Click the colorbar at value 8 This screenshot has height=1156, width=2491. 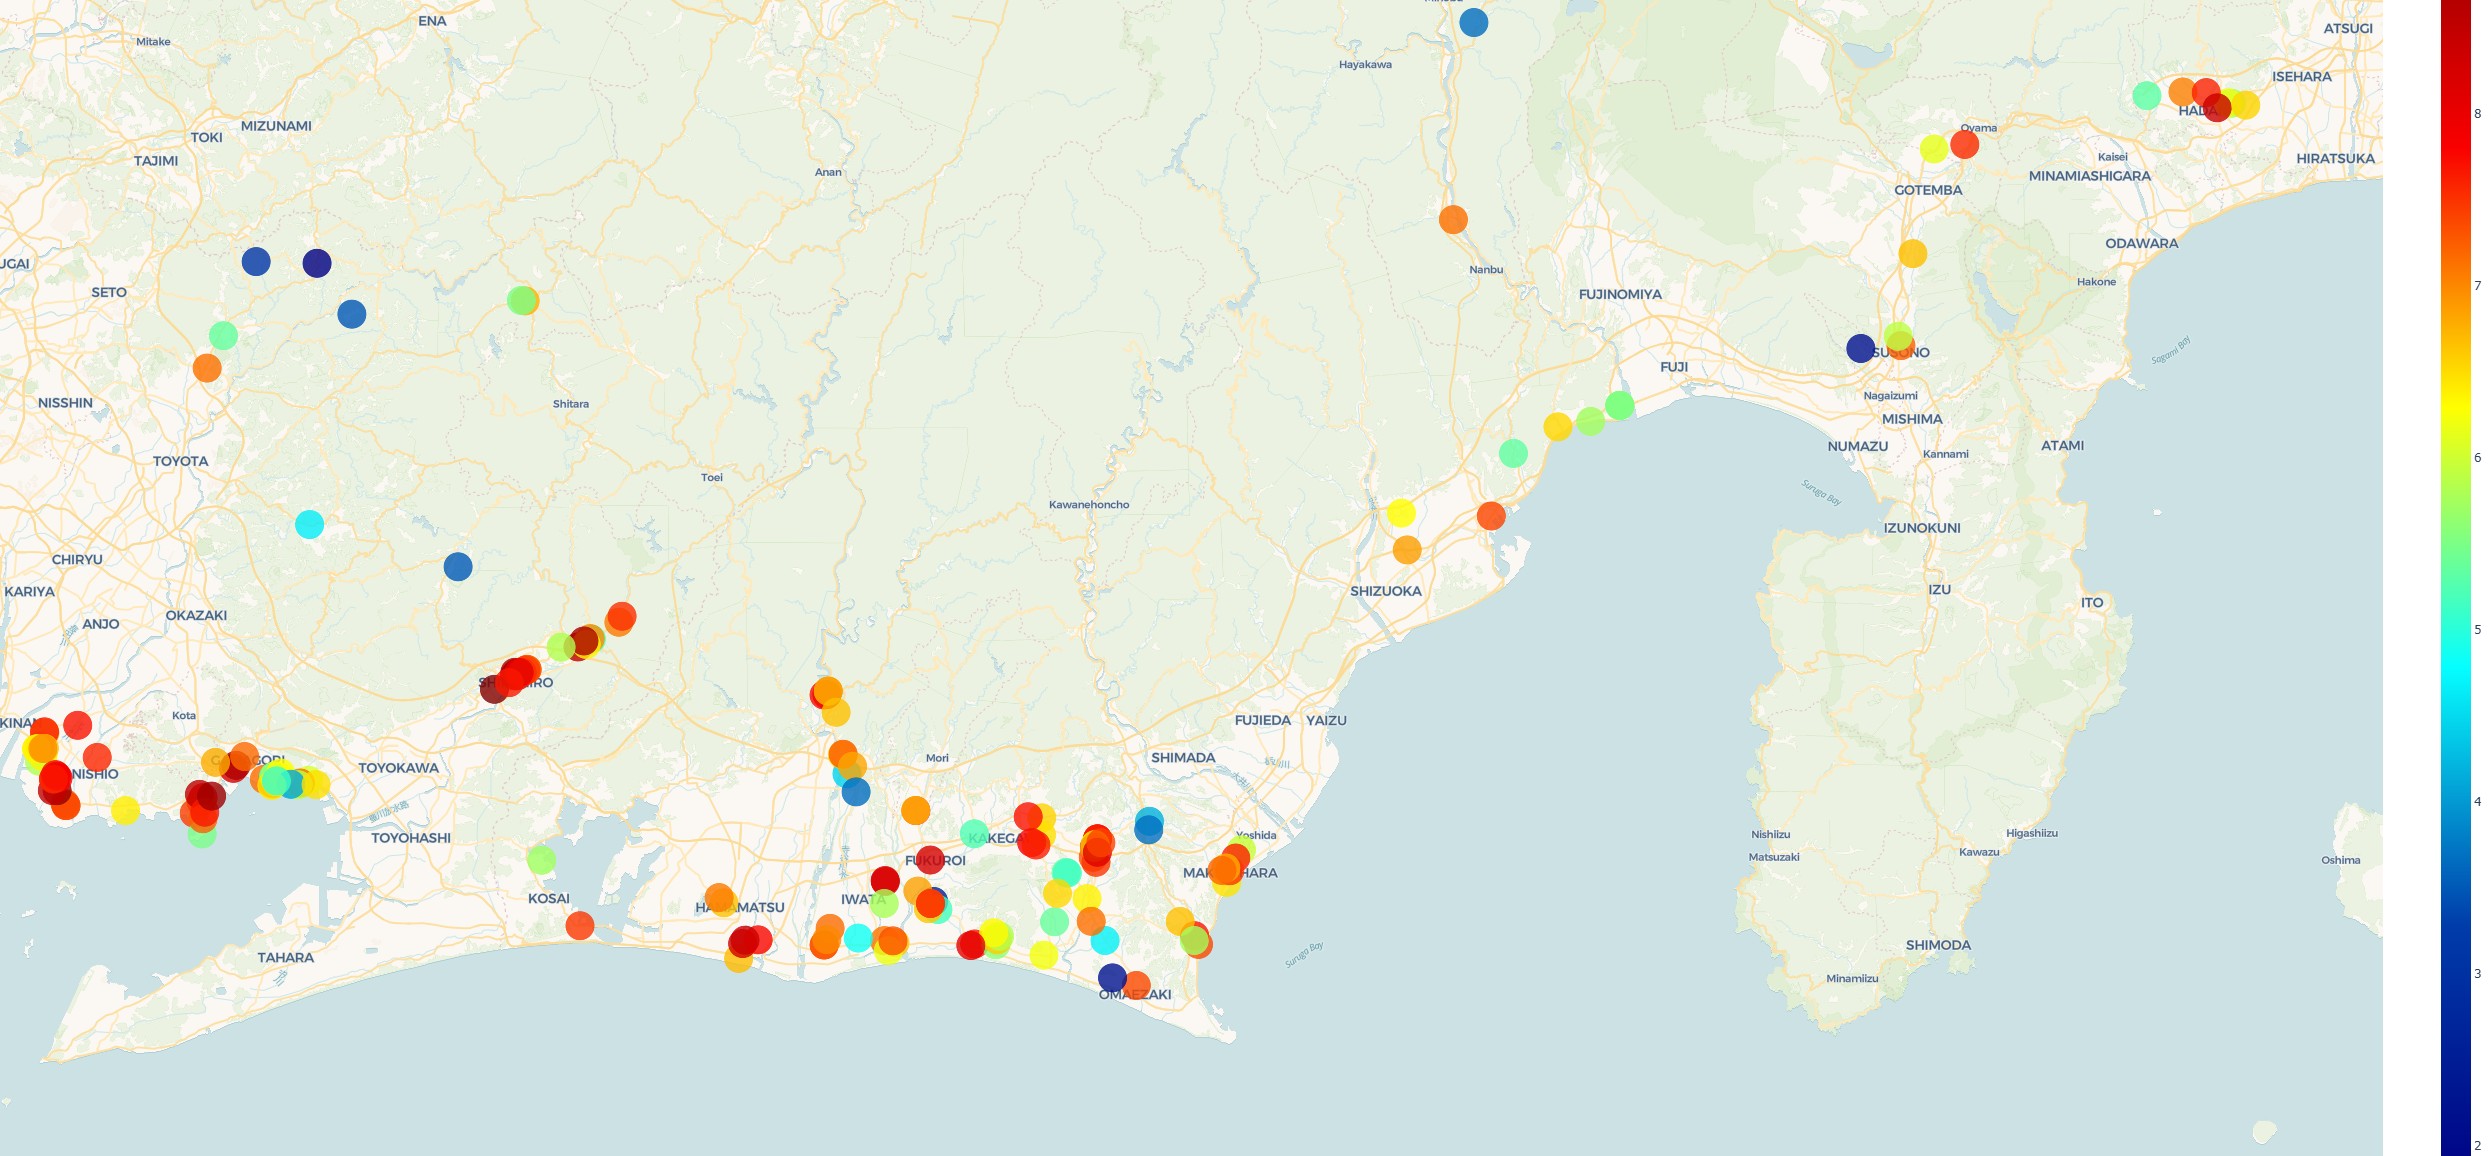[x=2455, y=114]
